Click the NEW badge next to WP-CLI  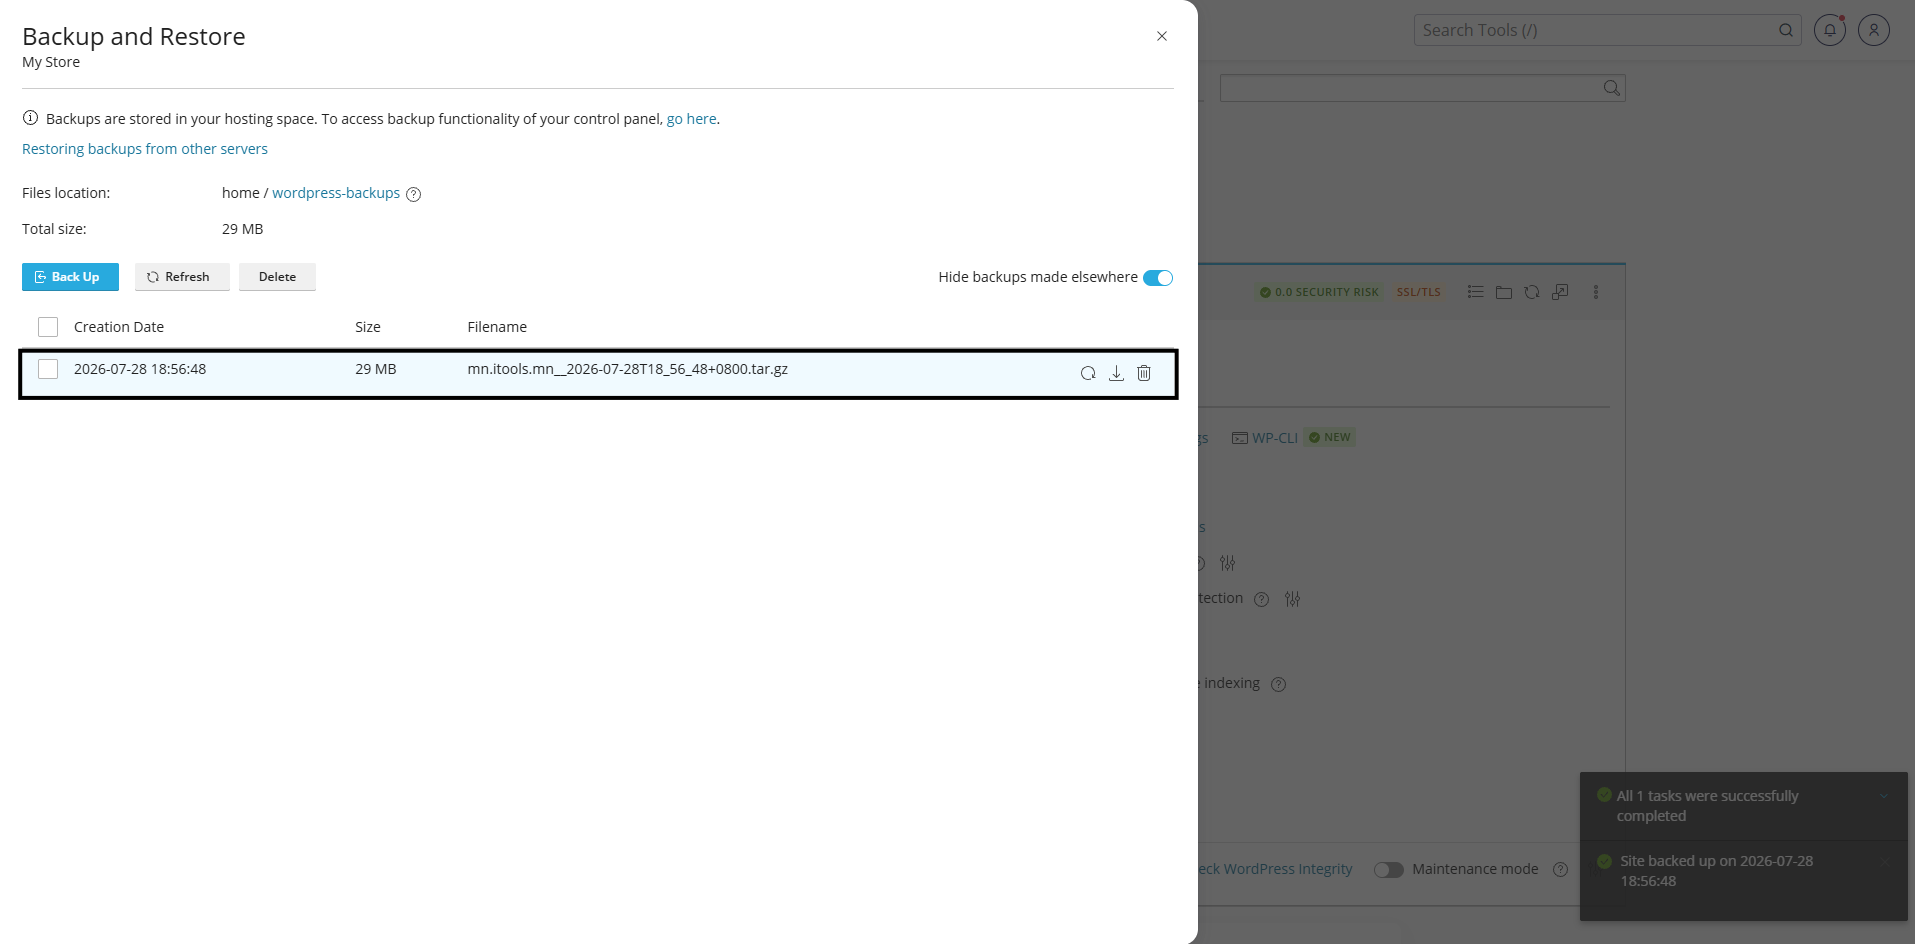pyautogui.click(x=1330, y=438)
